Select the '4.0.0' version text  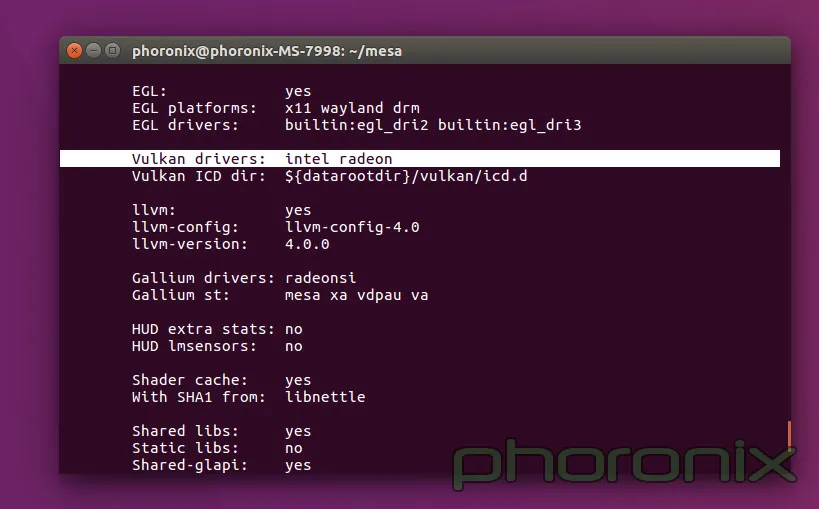tap(307, 244)
